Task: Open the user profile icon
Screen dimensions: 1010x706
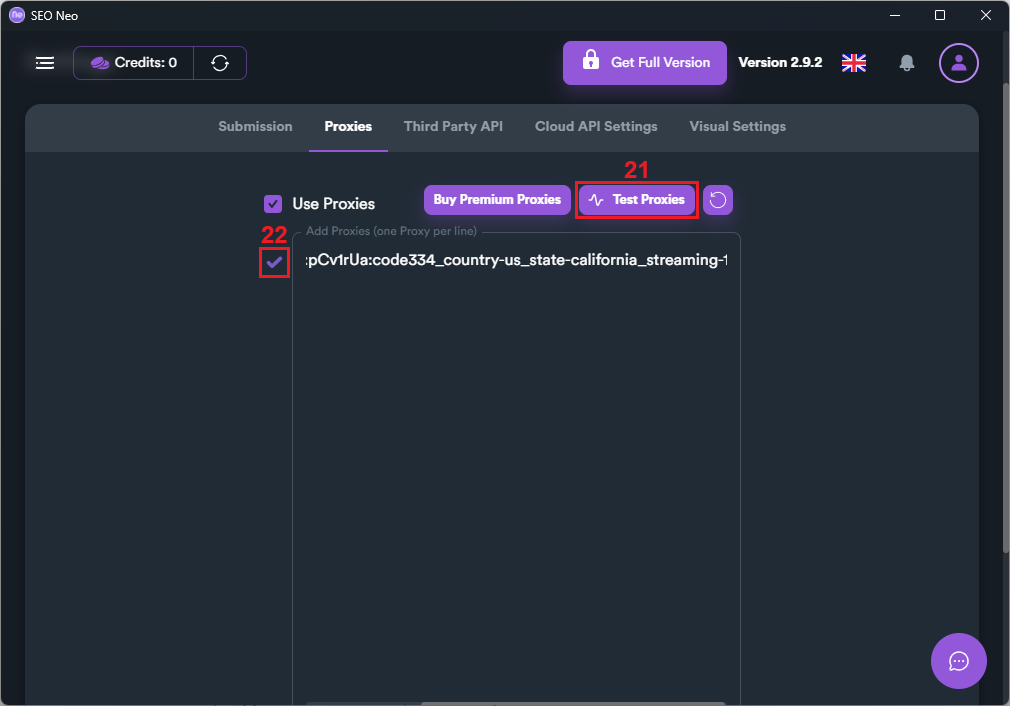Action: [958, 63]
